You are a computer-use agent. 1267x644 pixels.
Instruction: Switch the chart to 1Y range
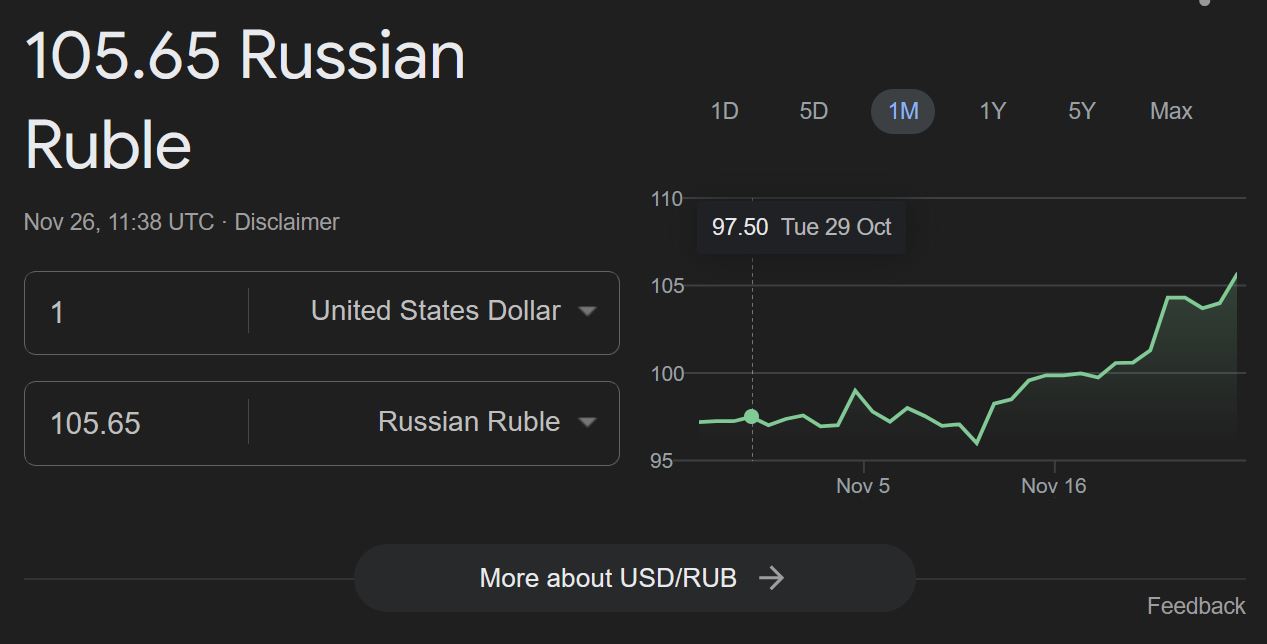[x=992, y=111]
